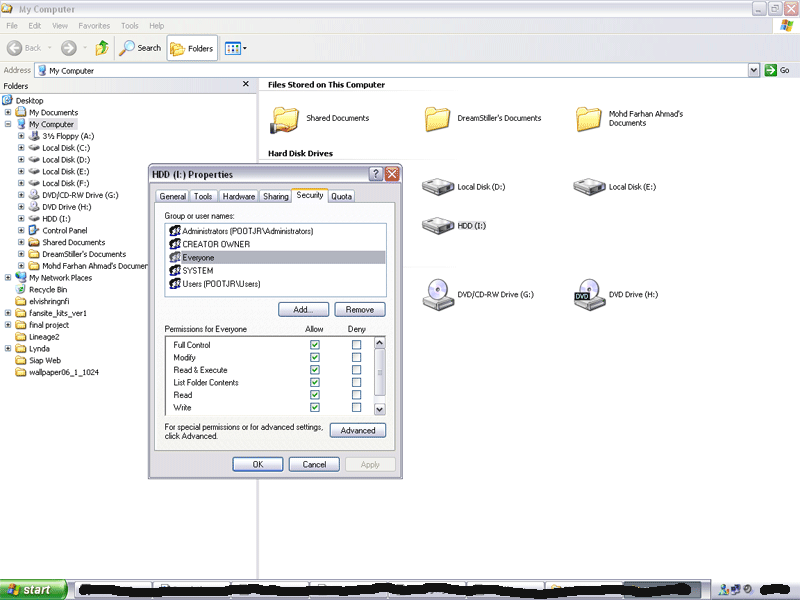
Task: Select Local Disk (E:) drive icon in main pane
Action: click(x=589, y=187)
